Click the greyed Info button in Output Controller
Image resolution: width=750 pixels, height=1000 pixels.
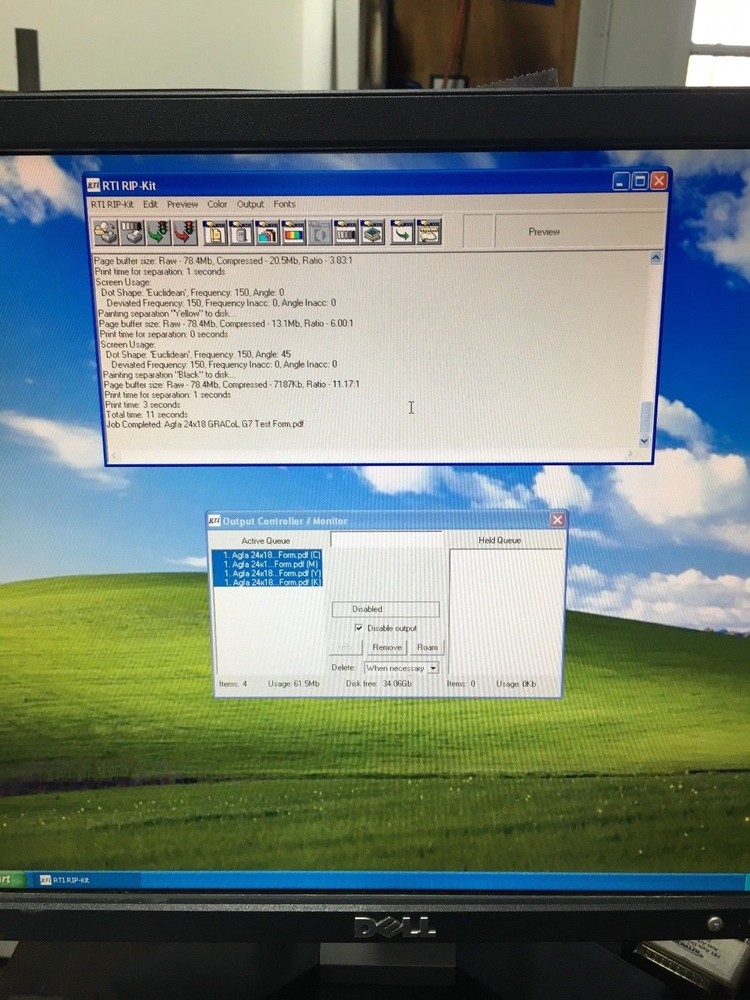click(x=345, y=647)
